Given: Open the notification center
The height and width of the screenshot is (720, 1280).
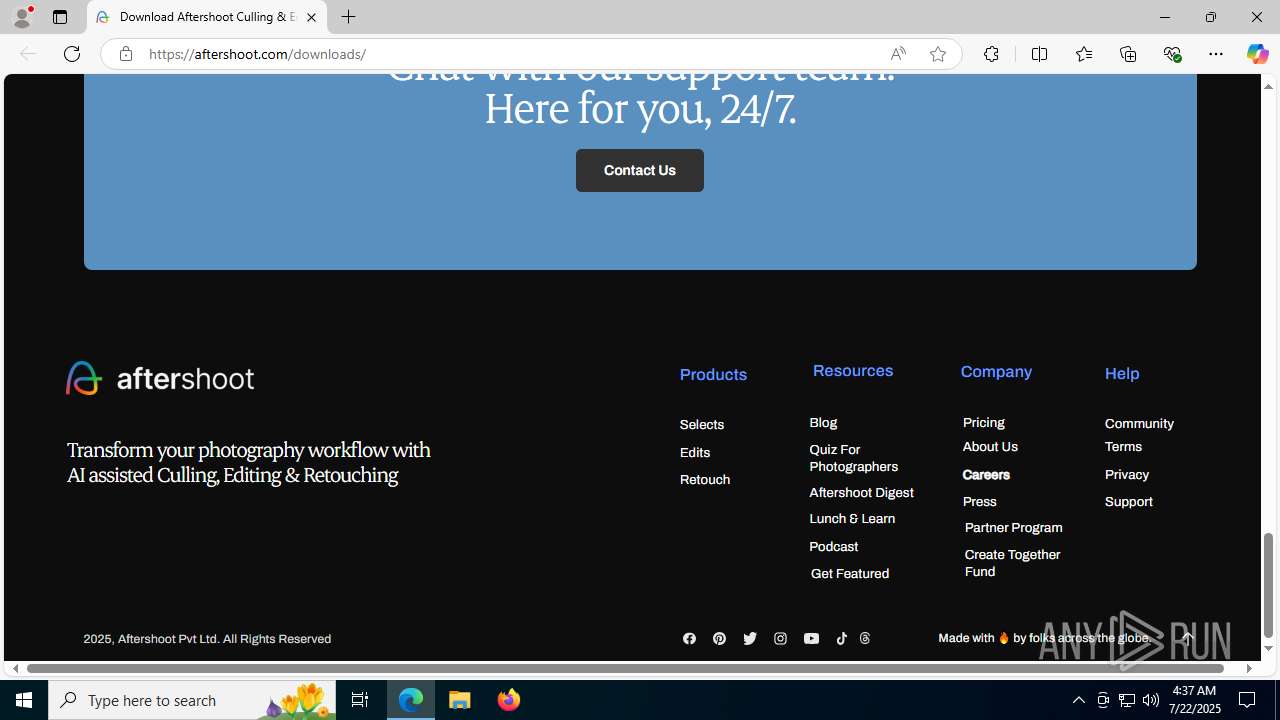Looking at the screenshot, I should (x=1248, y=700).
